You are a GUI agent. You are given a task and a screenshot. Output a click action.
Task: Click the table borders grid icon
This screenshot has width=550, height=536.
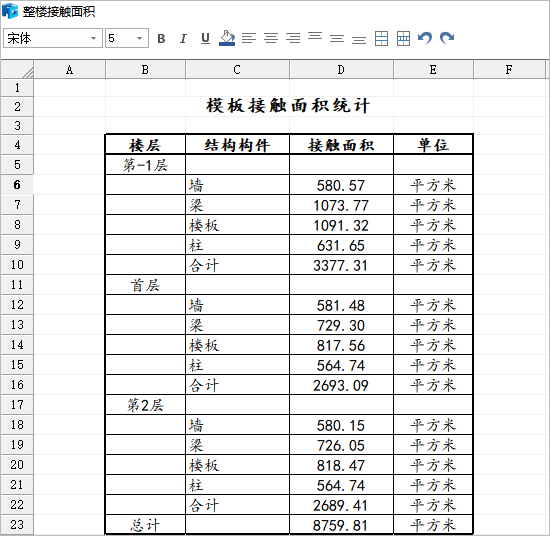[x=403, y=38]
